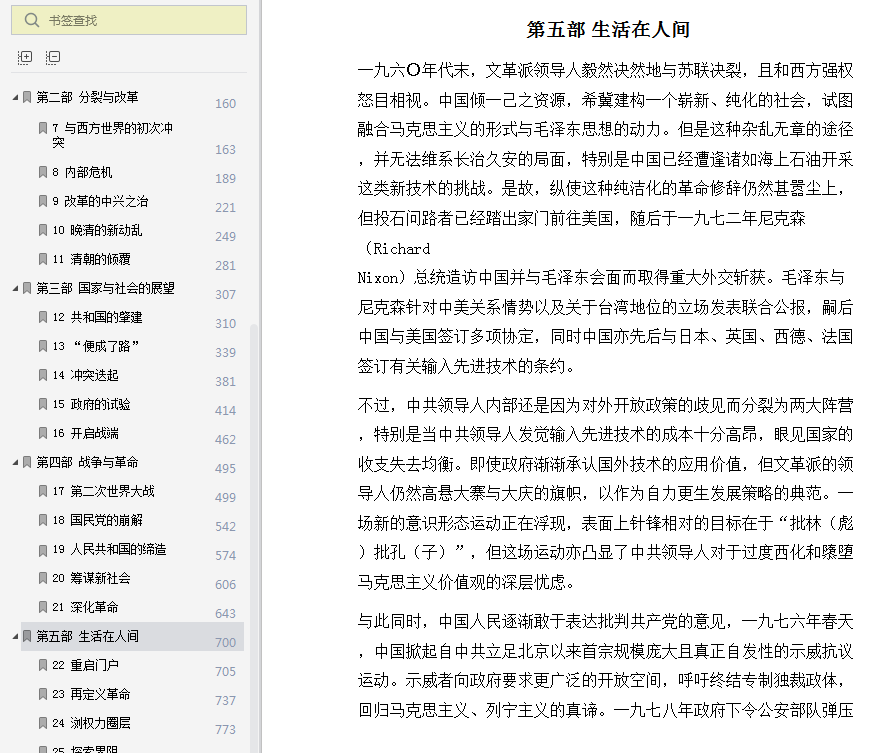
Task: Click bookmark icon beside 17 第二次世界大战
Action: [x=43, y=492]
